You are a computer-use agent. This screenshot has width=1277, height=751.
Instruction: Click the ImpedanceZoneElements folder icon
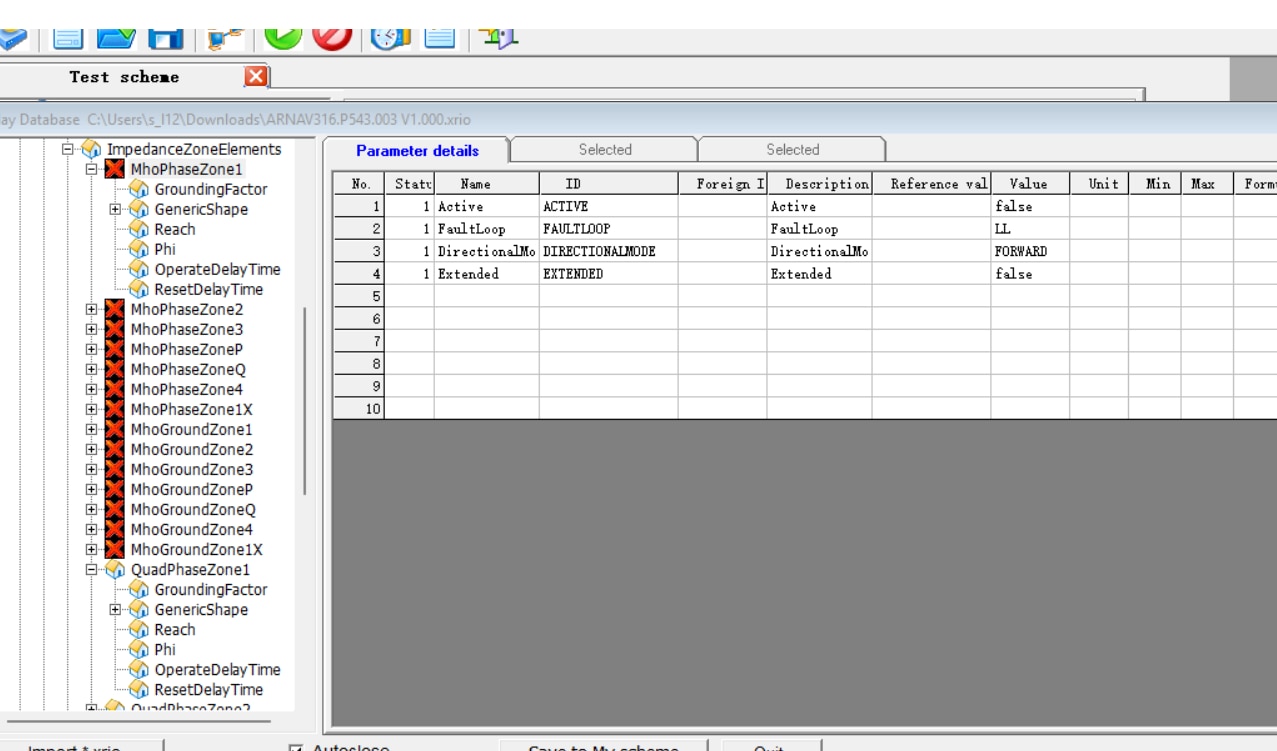(x=91, y=149)
